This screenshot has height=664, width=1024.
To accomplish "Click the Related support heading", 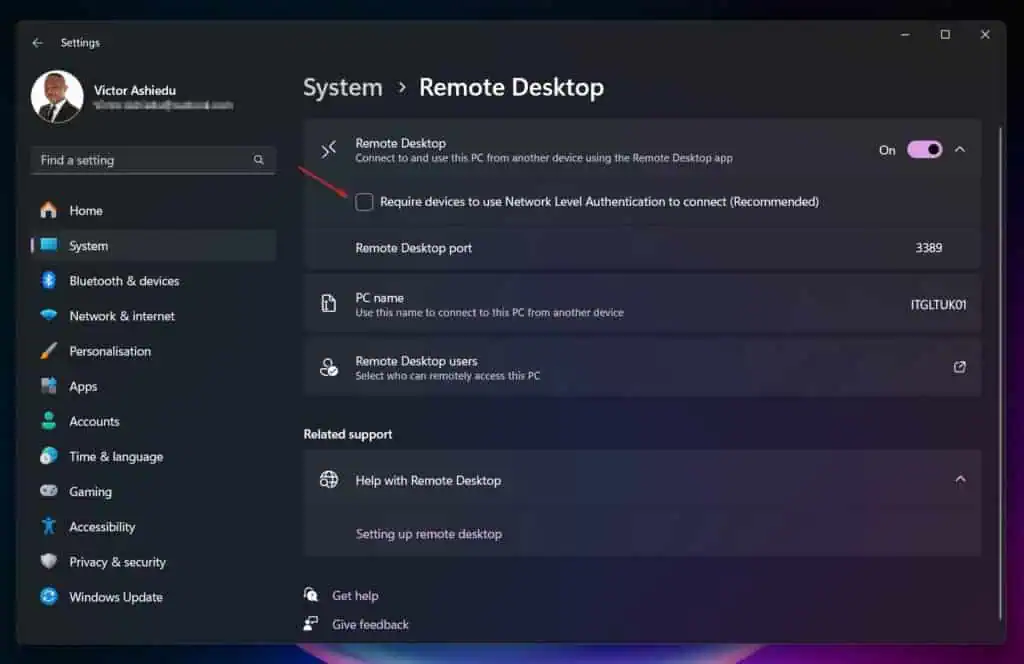I will (348, 434).
